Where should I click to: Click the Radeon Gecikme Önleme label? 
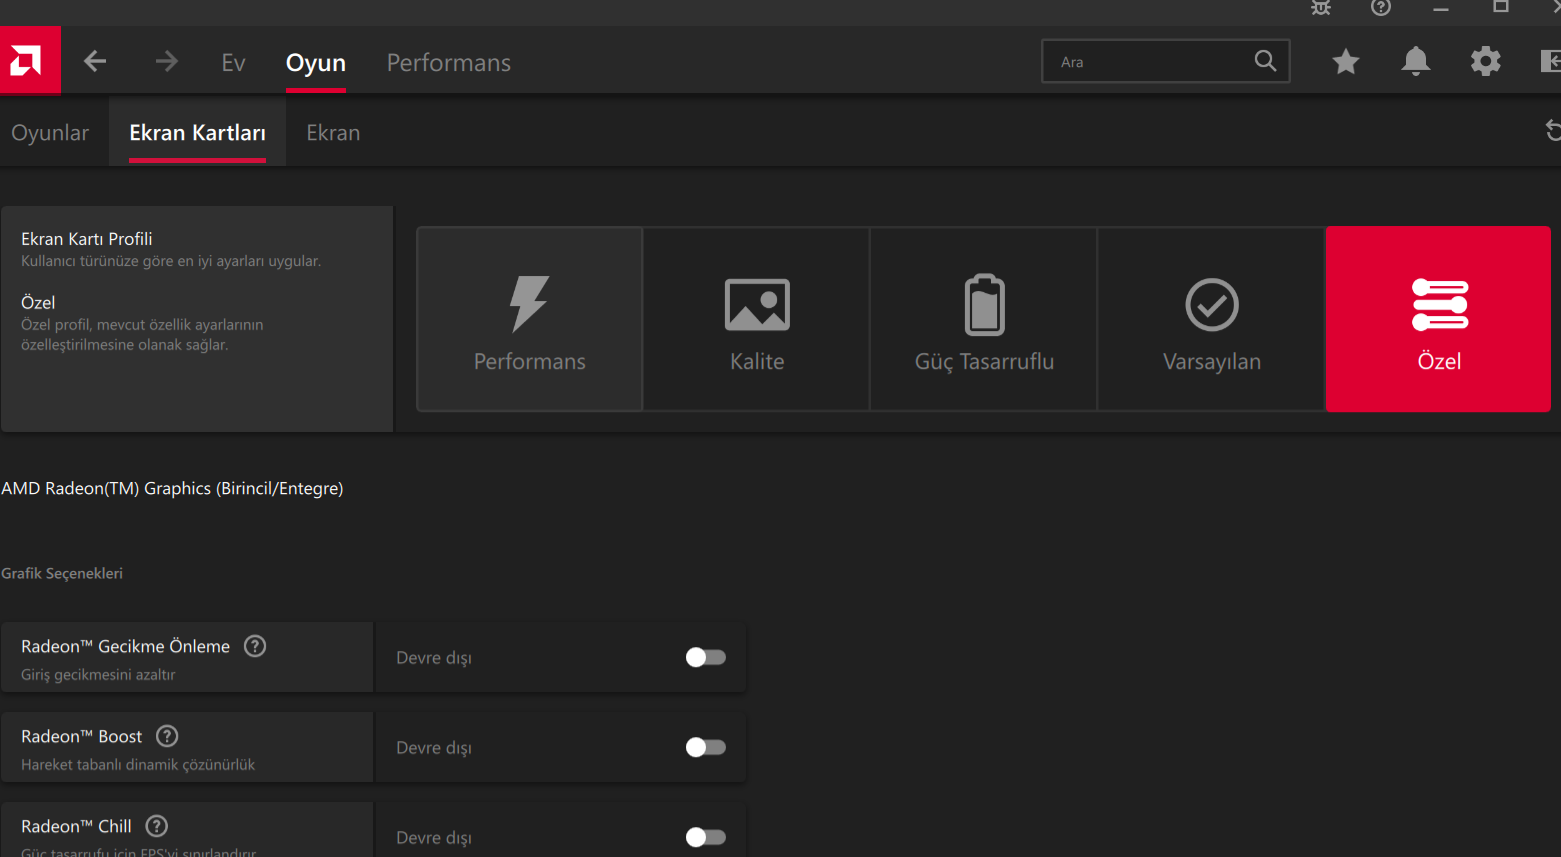(x=125, y=646)
